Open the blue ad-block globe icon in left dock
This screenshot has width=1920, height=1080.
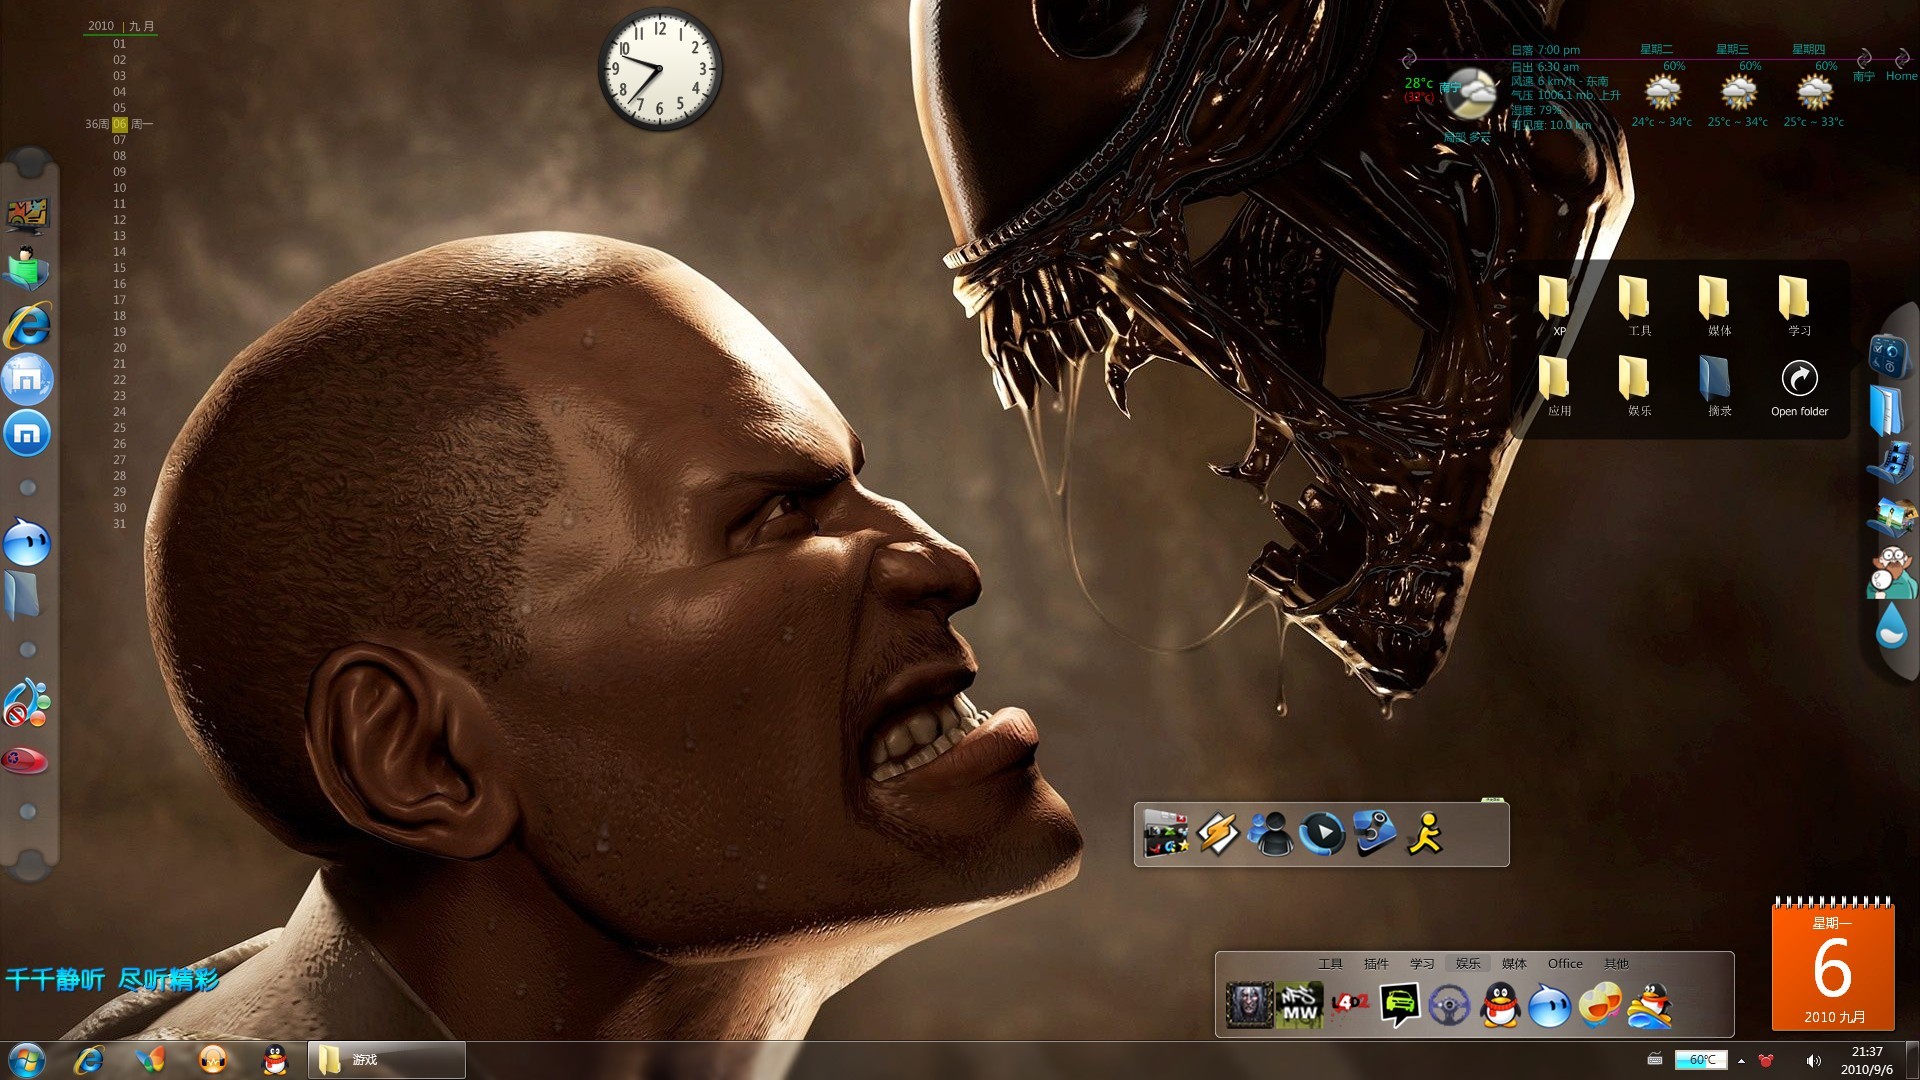tap(27, 702)
